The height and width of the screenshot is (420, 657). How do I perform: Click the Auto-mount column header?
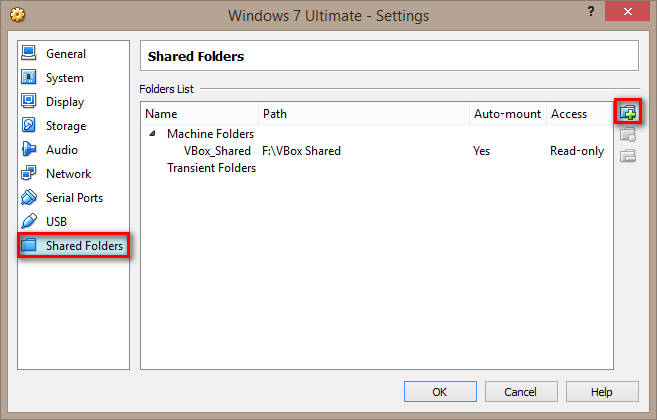508,114
